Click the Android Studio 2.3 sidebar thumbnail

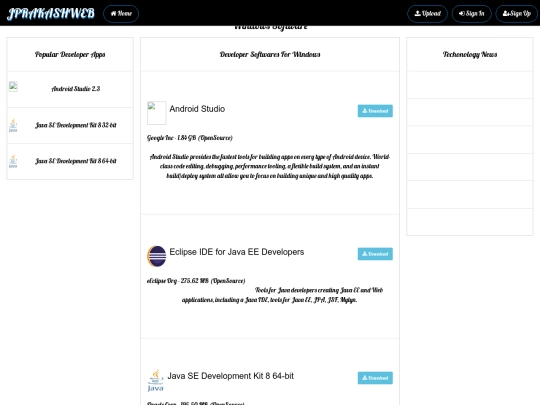13,86
